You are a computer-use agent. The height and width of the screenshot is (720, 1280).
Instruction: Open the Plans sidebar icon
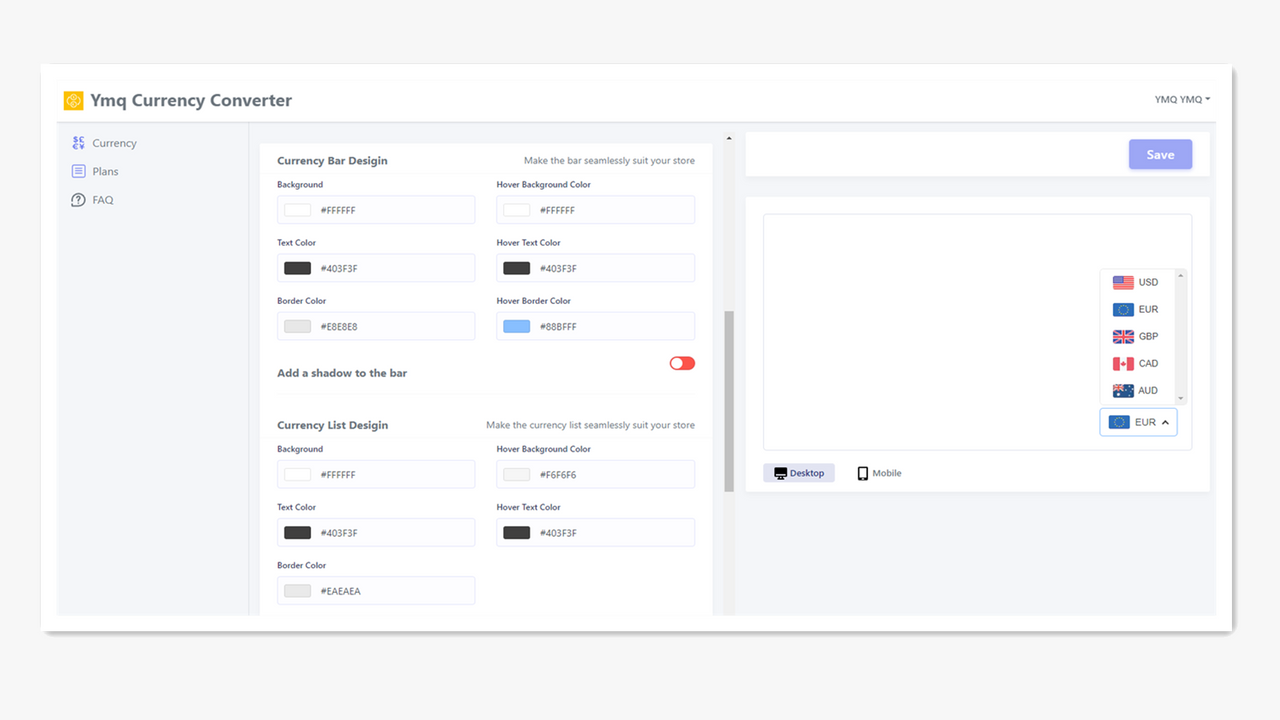click(x=78, y=171)
